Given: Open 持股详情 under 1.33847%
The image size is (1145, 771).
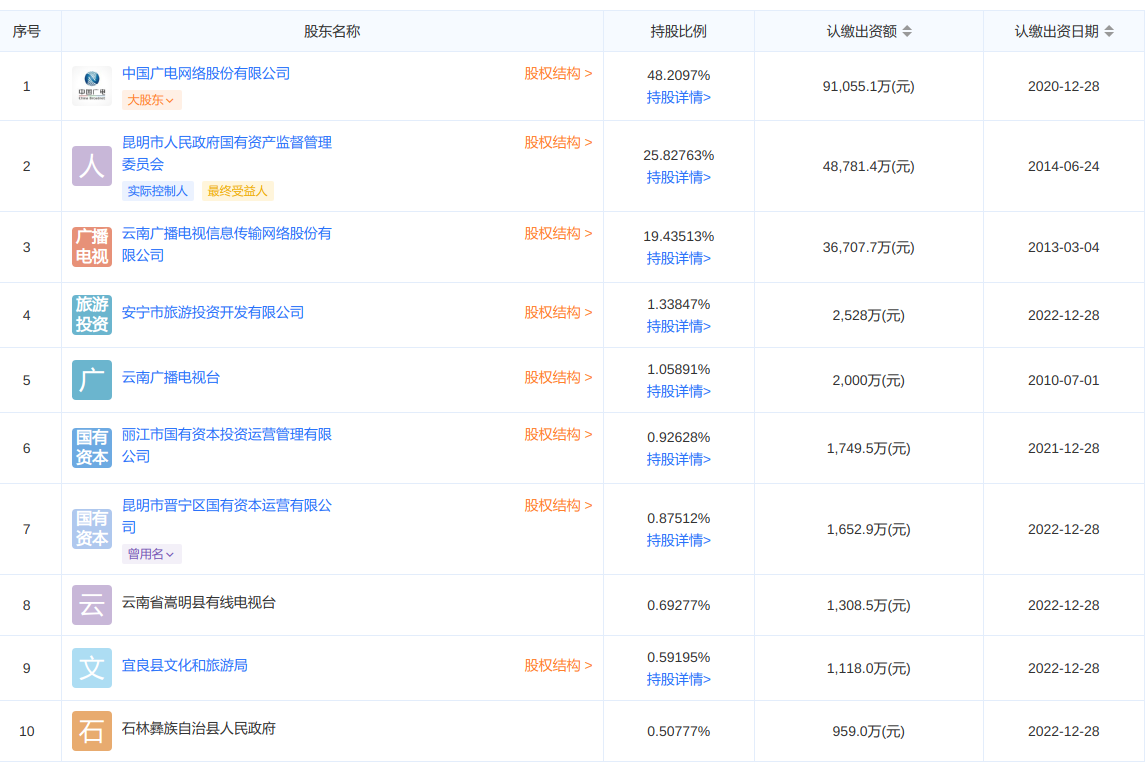Looking at the screenshot, I should (678, 326).
